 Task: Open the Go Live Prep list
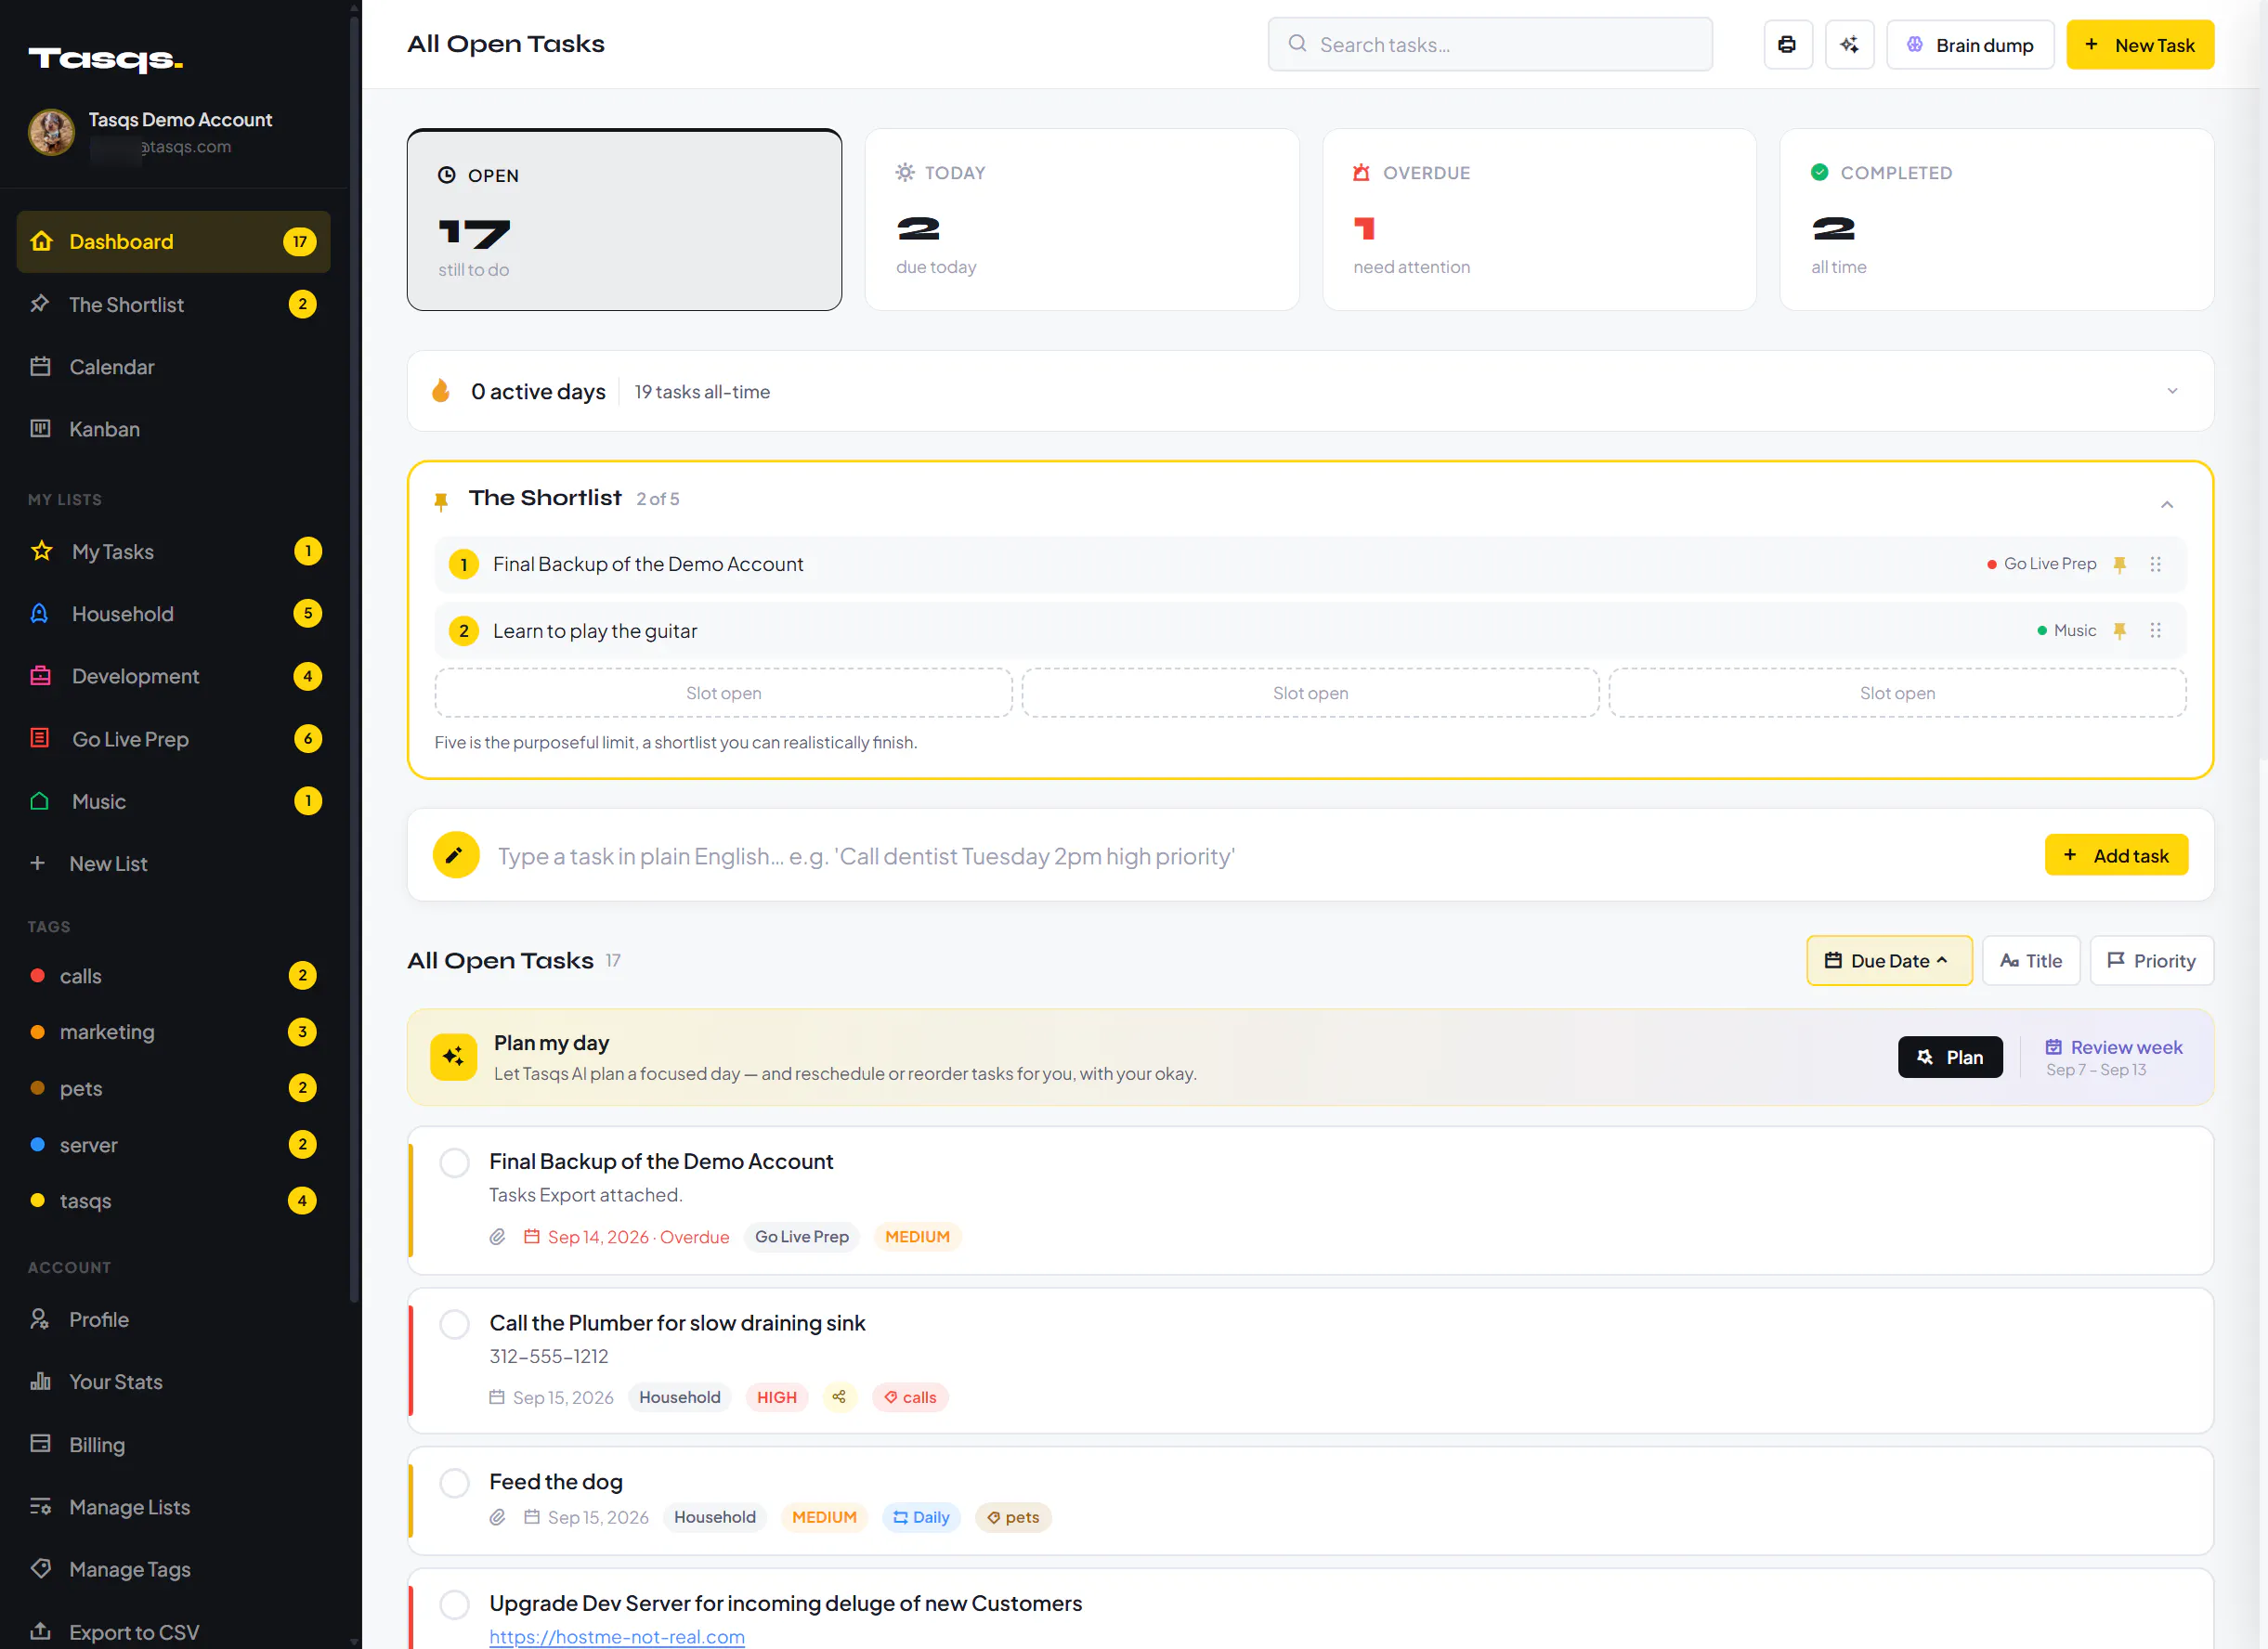[173, 738]
